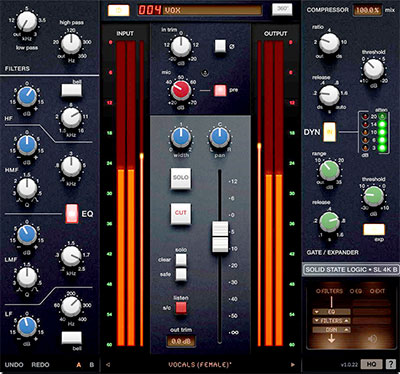The image size is (400, 374).
Task: Click the gate threshold green knob
Action: tap(374, 196)
